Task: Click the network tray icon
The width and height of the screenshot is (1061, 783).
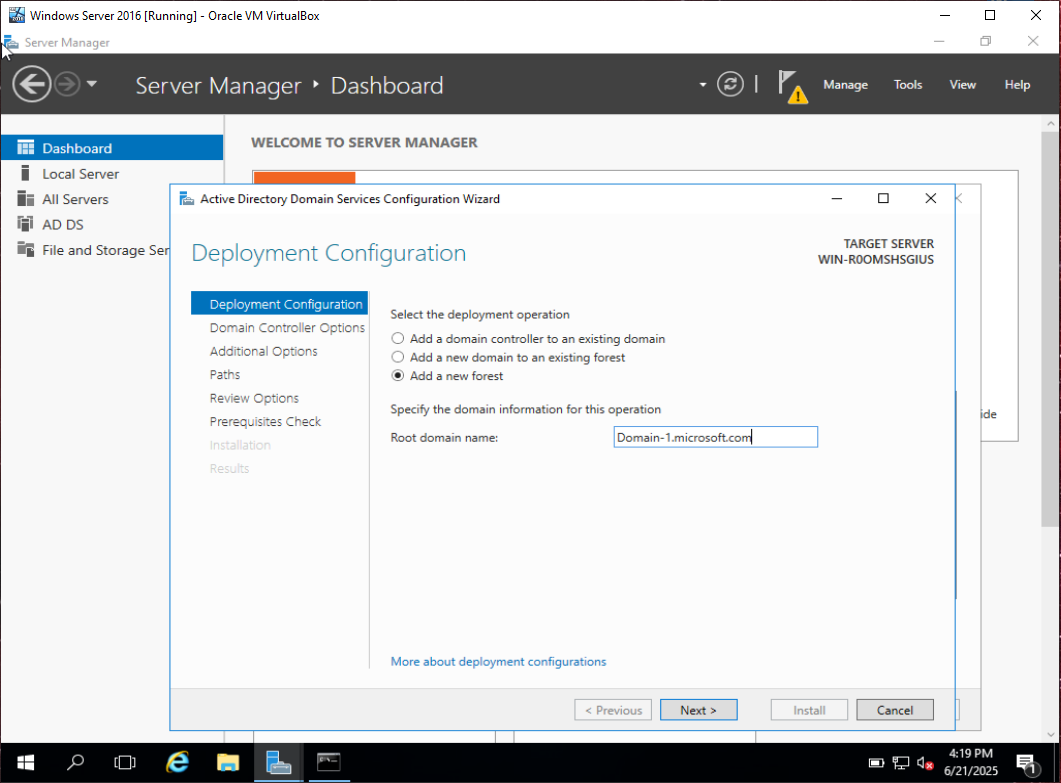Action: [x=901, y=763]
